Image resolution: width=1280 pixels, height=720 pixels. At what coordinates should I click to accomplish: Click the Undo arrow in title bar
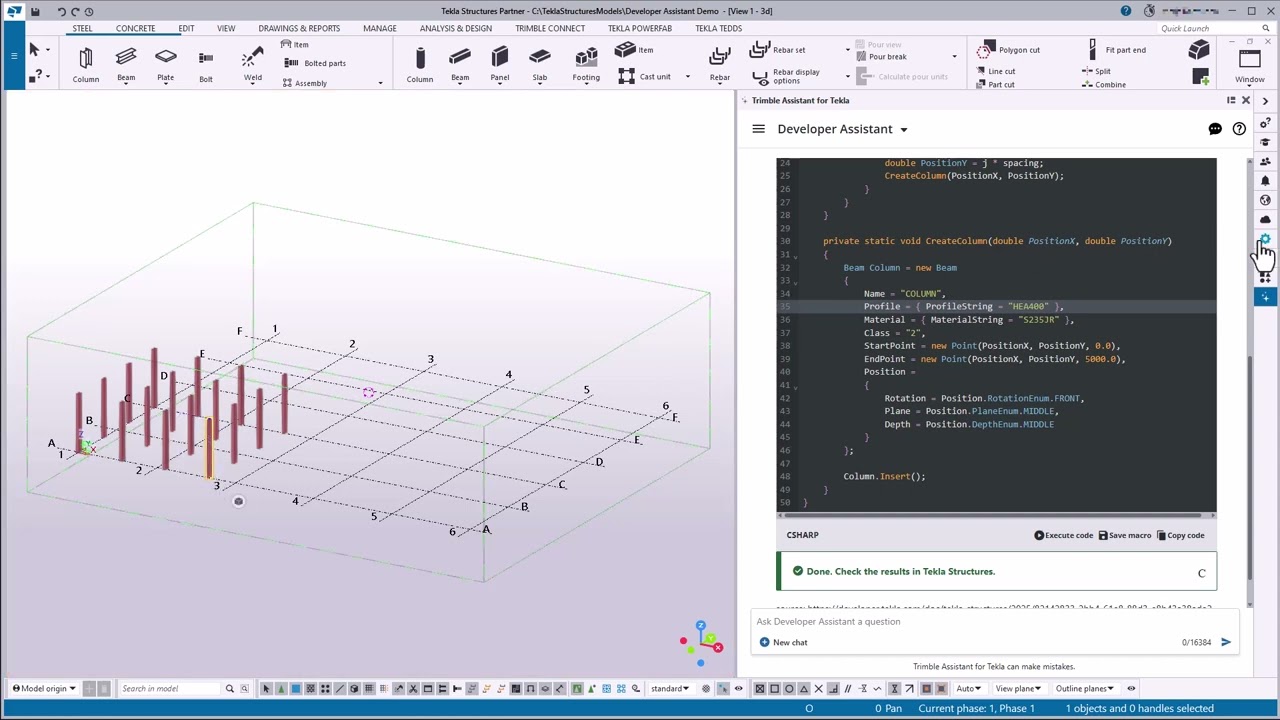[x=62, y=11]
